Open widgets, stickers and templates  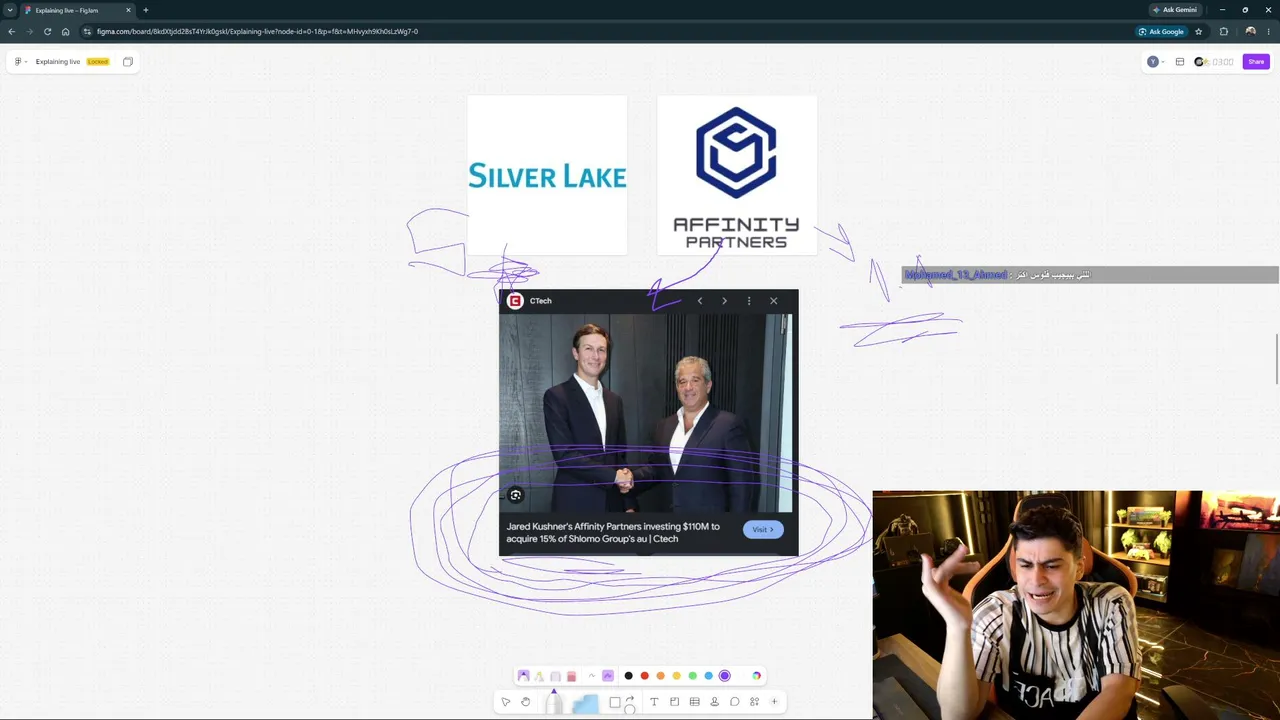pyautogui.click(x=754, y=702)
